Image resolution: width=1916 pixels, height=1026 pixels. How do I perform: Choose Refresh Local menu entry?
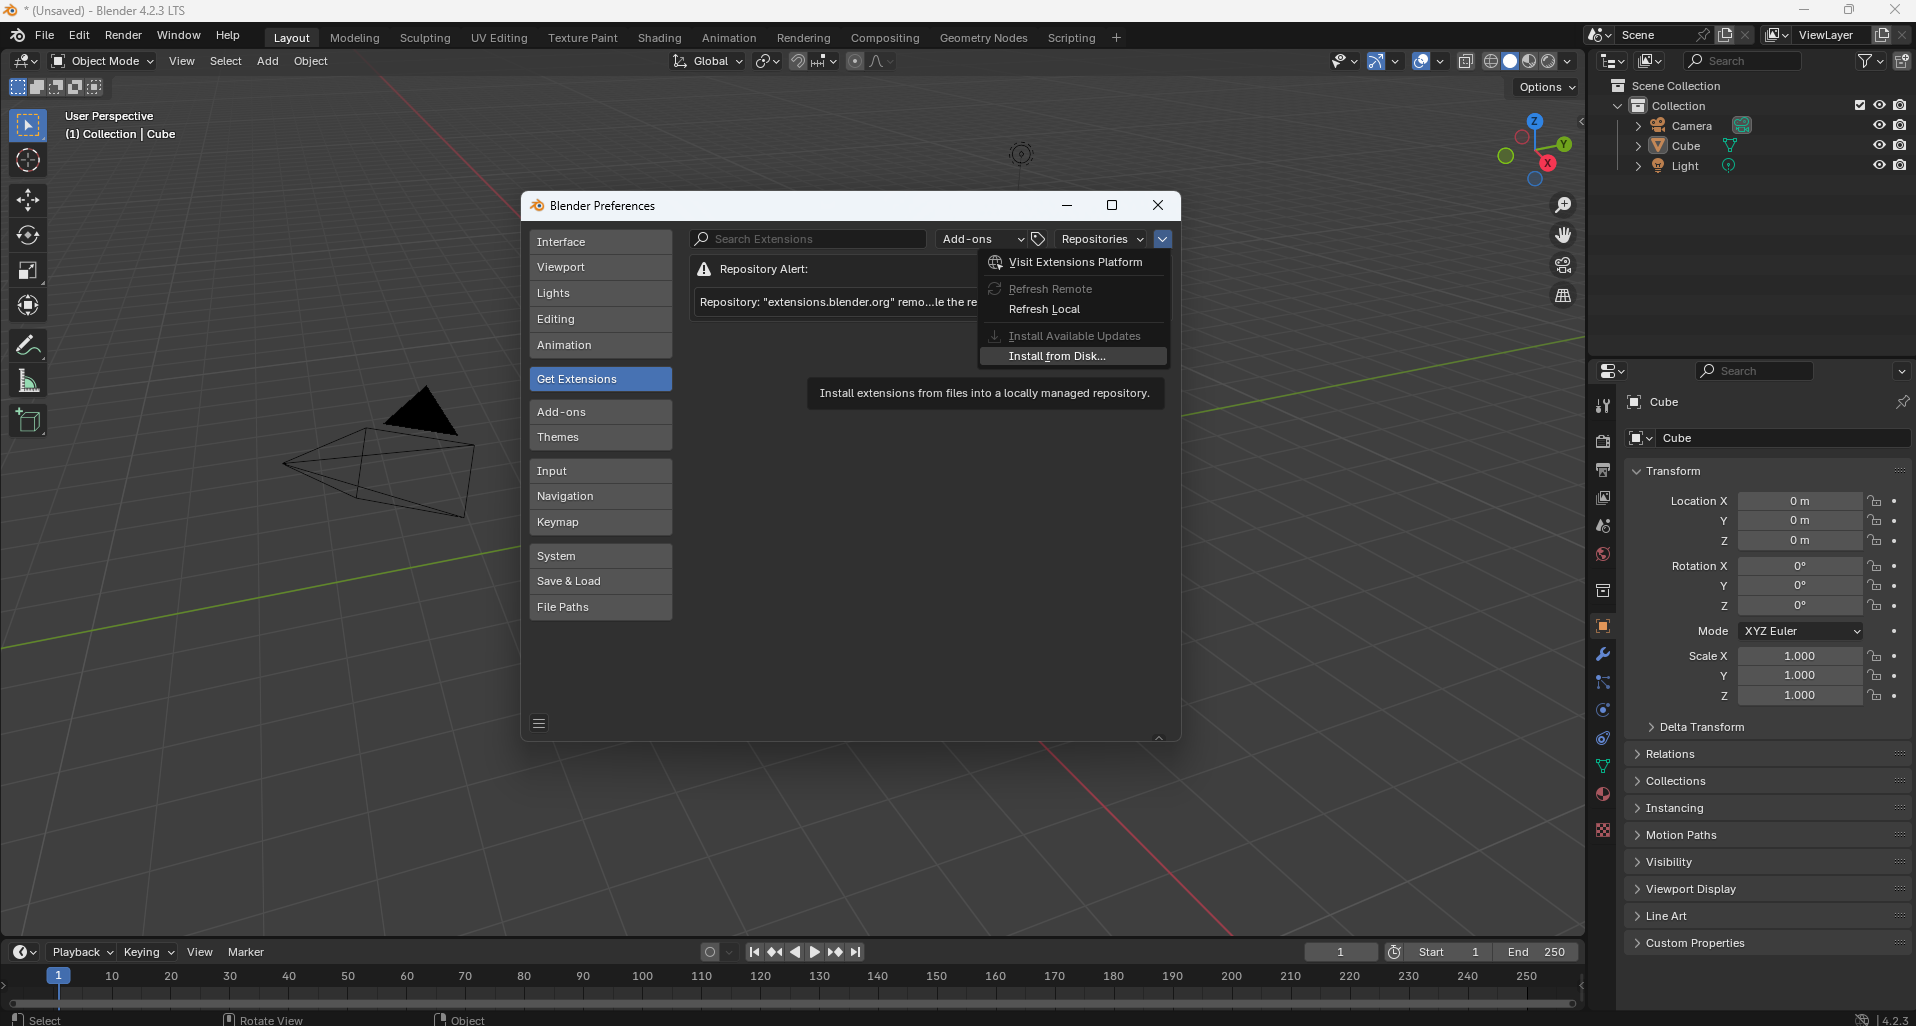tap(1073, 309)
